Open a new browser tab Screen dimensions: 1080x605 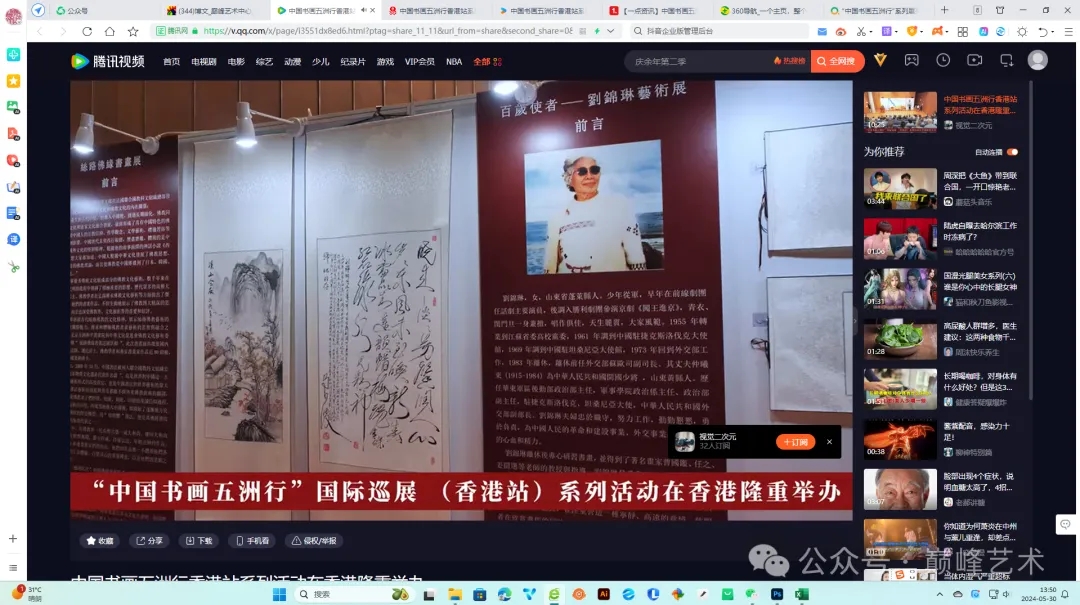pyautogui.click(x=944, y=10)
